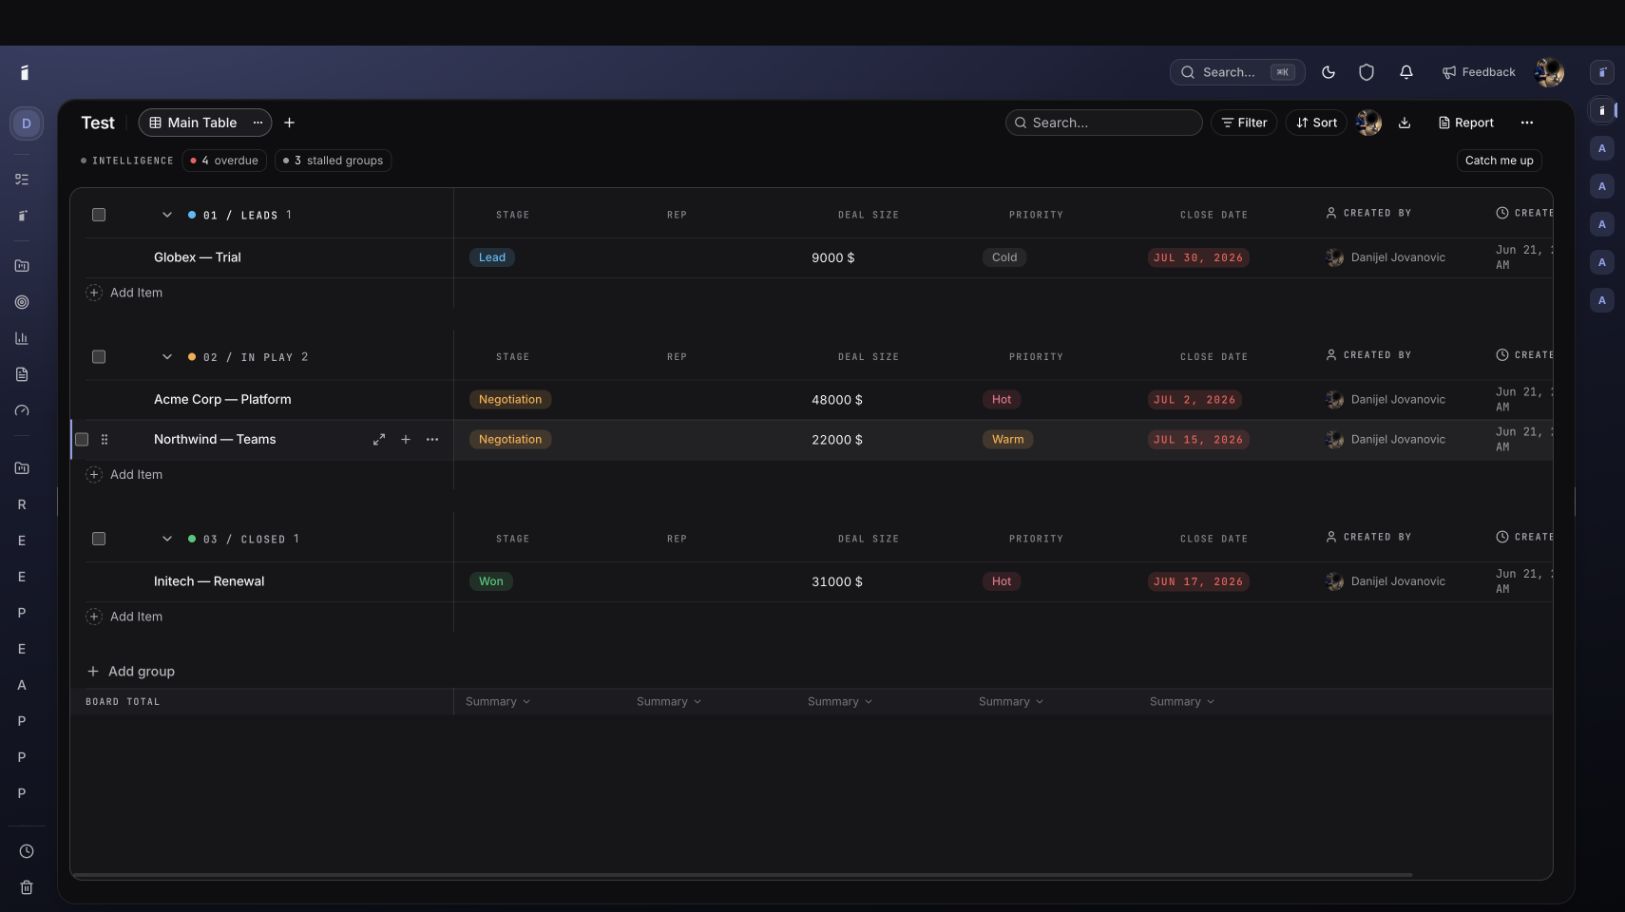The height and width of the screenshot is (912, 1625).
Task: Open notifications with the bell icon
Action: pos(1406,72)
